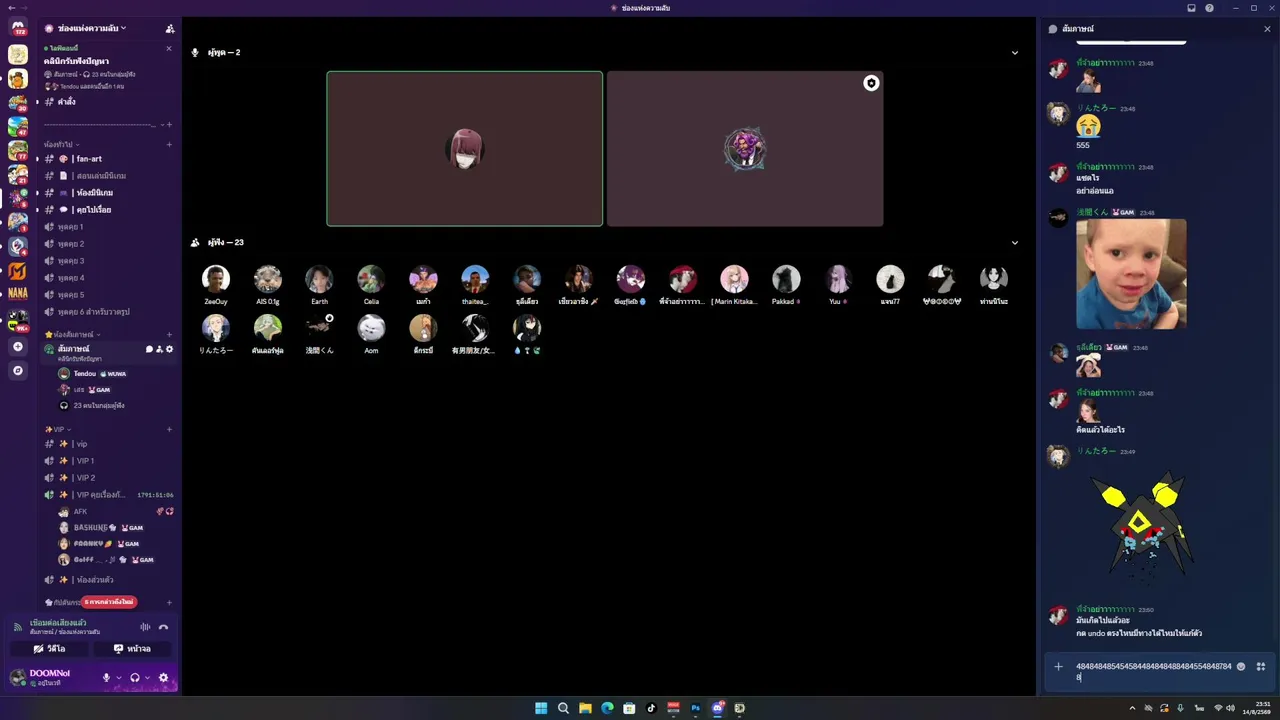
Task: Click the เชื่อมต่อเสียงแล้ว voice connected status
Action: click(58, 623)
